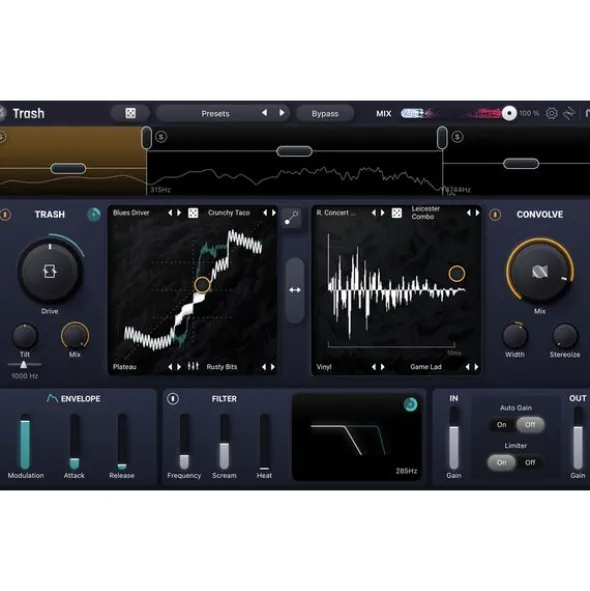
Task: Click the randomize dice icon beside Presets
Action: [130, 113]
